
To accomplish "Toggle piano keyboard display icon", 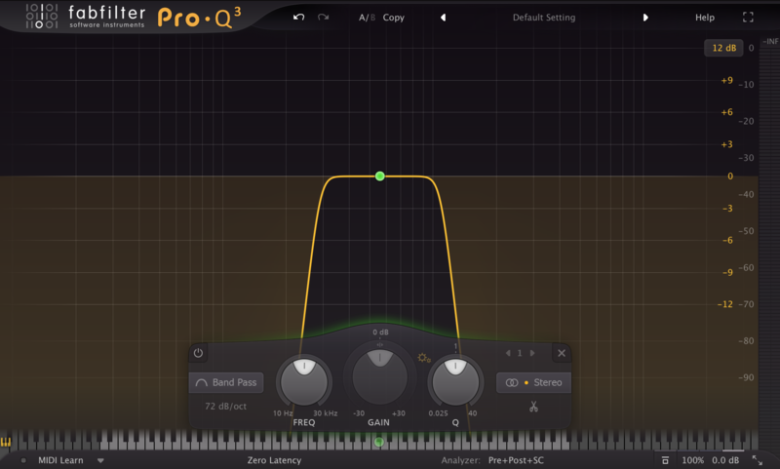I will (x=6, y=442).
